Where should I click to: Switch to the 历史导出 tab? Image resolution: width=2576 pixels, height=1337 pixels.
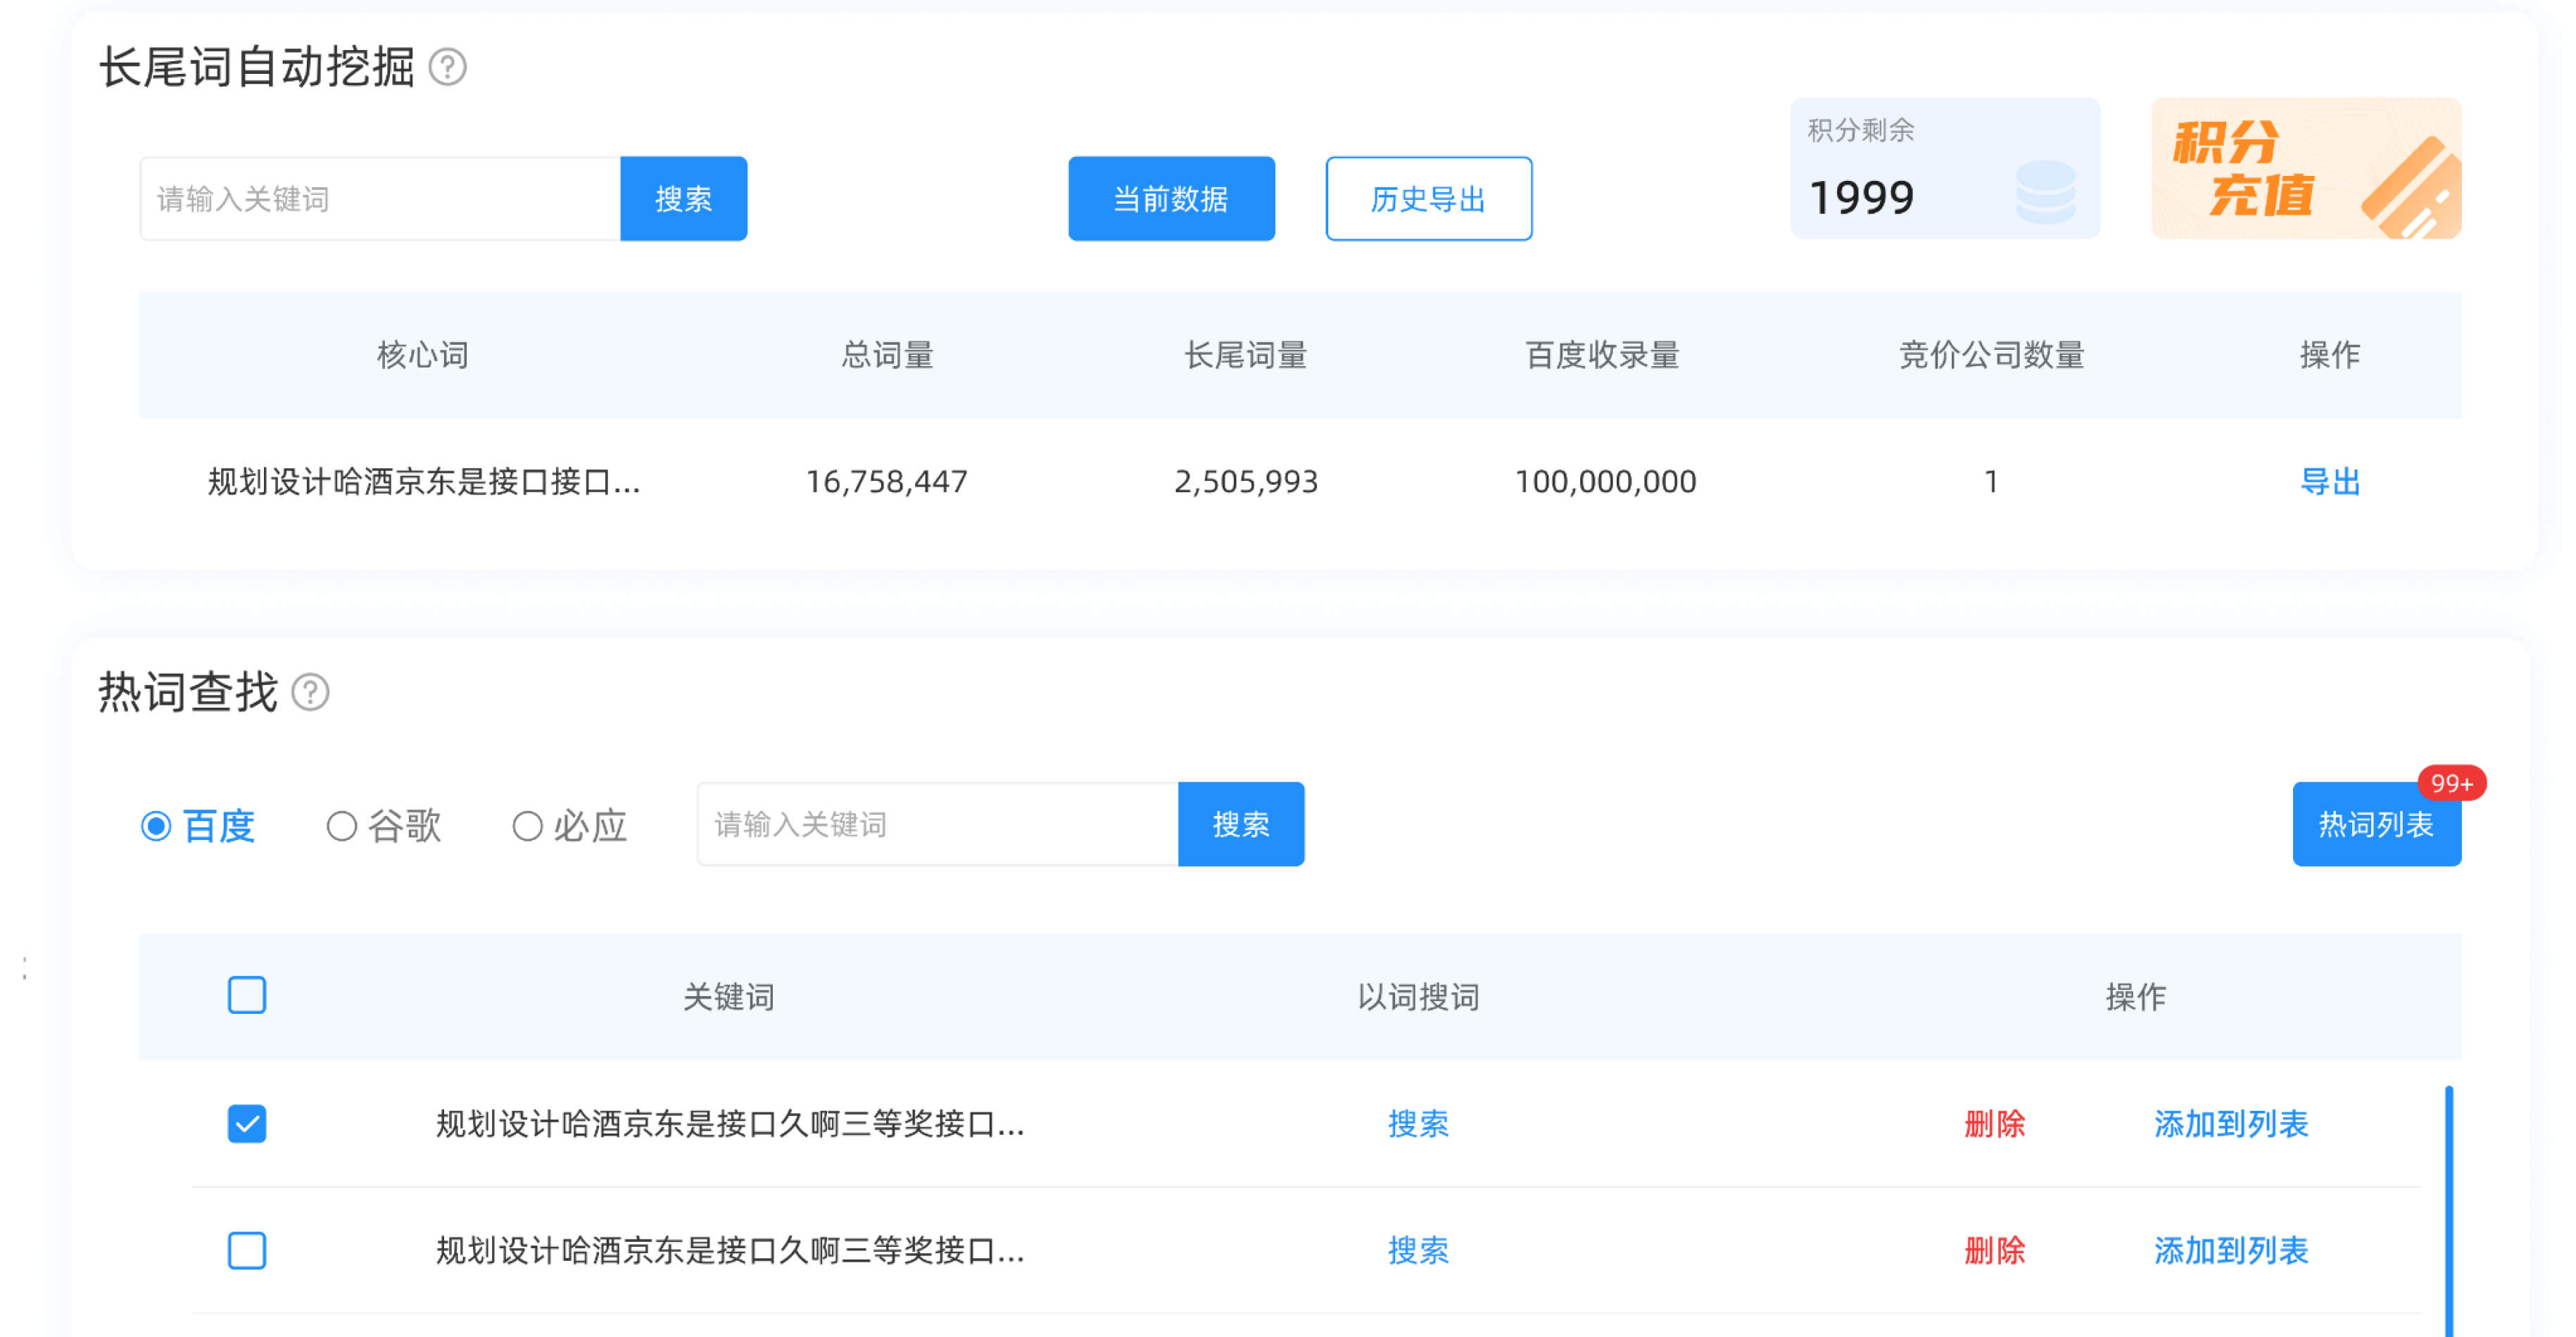point(1428,198)
